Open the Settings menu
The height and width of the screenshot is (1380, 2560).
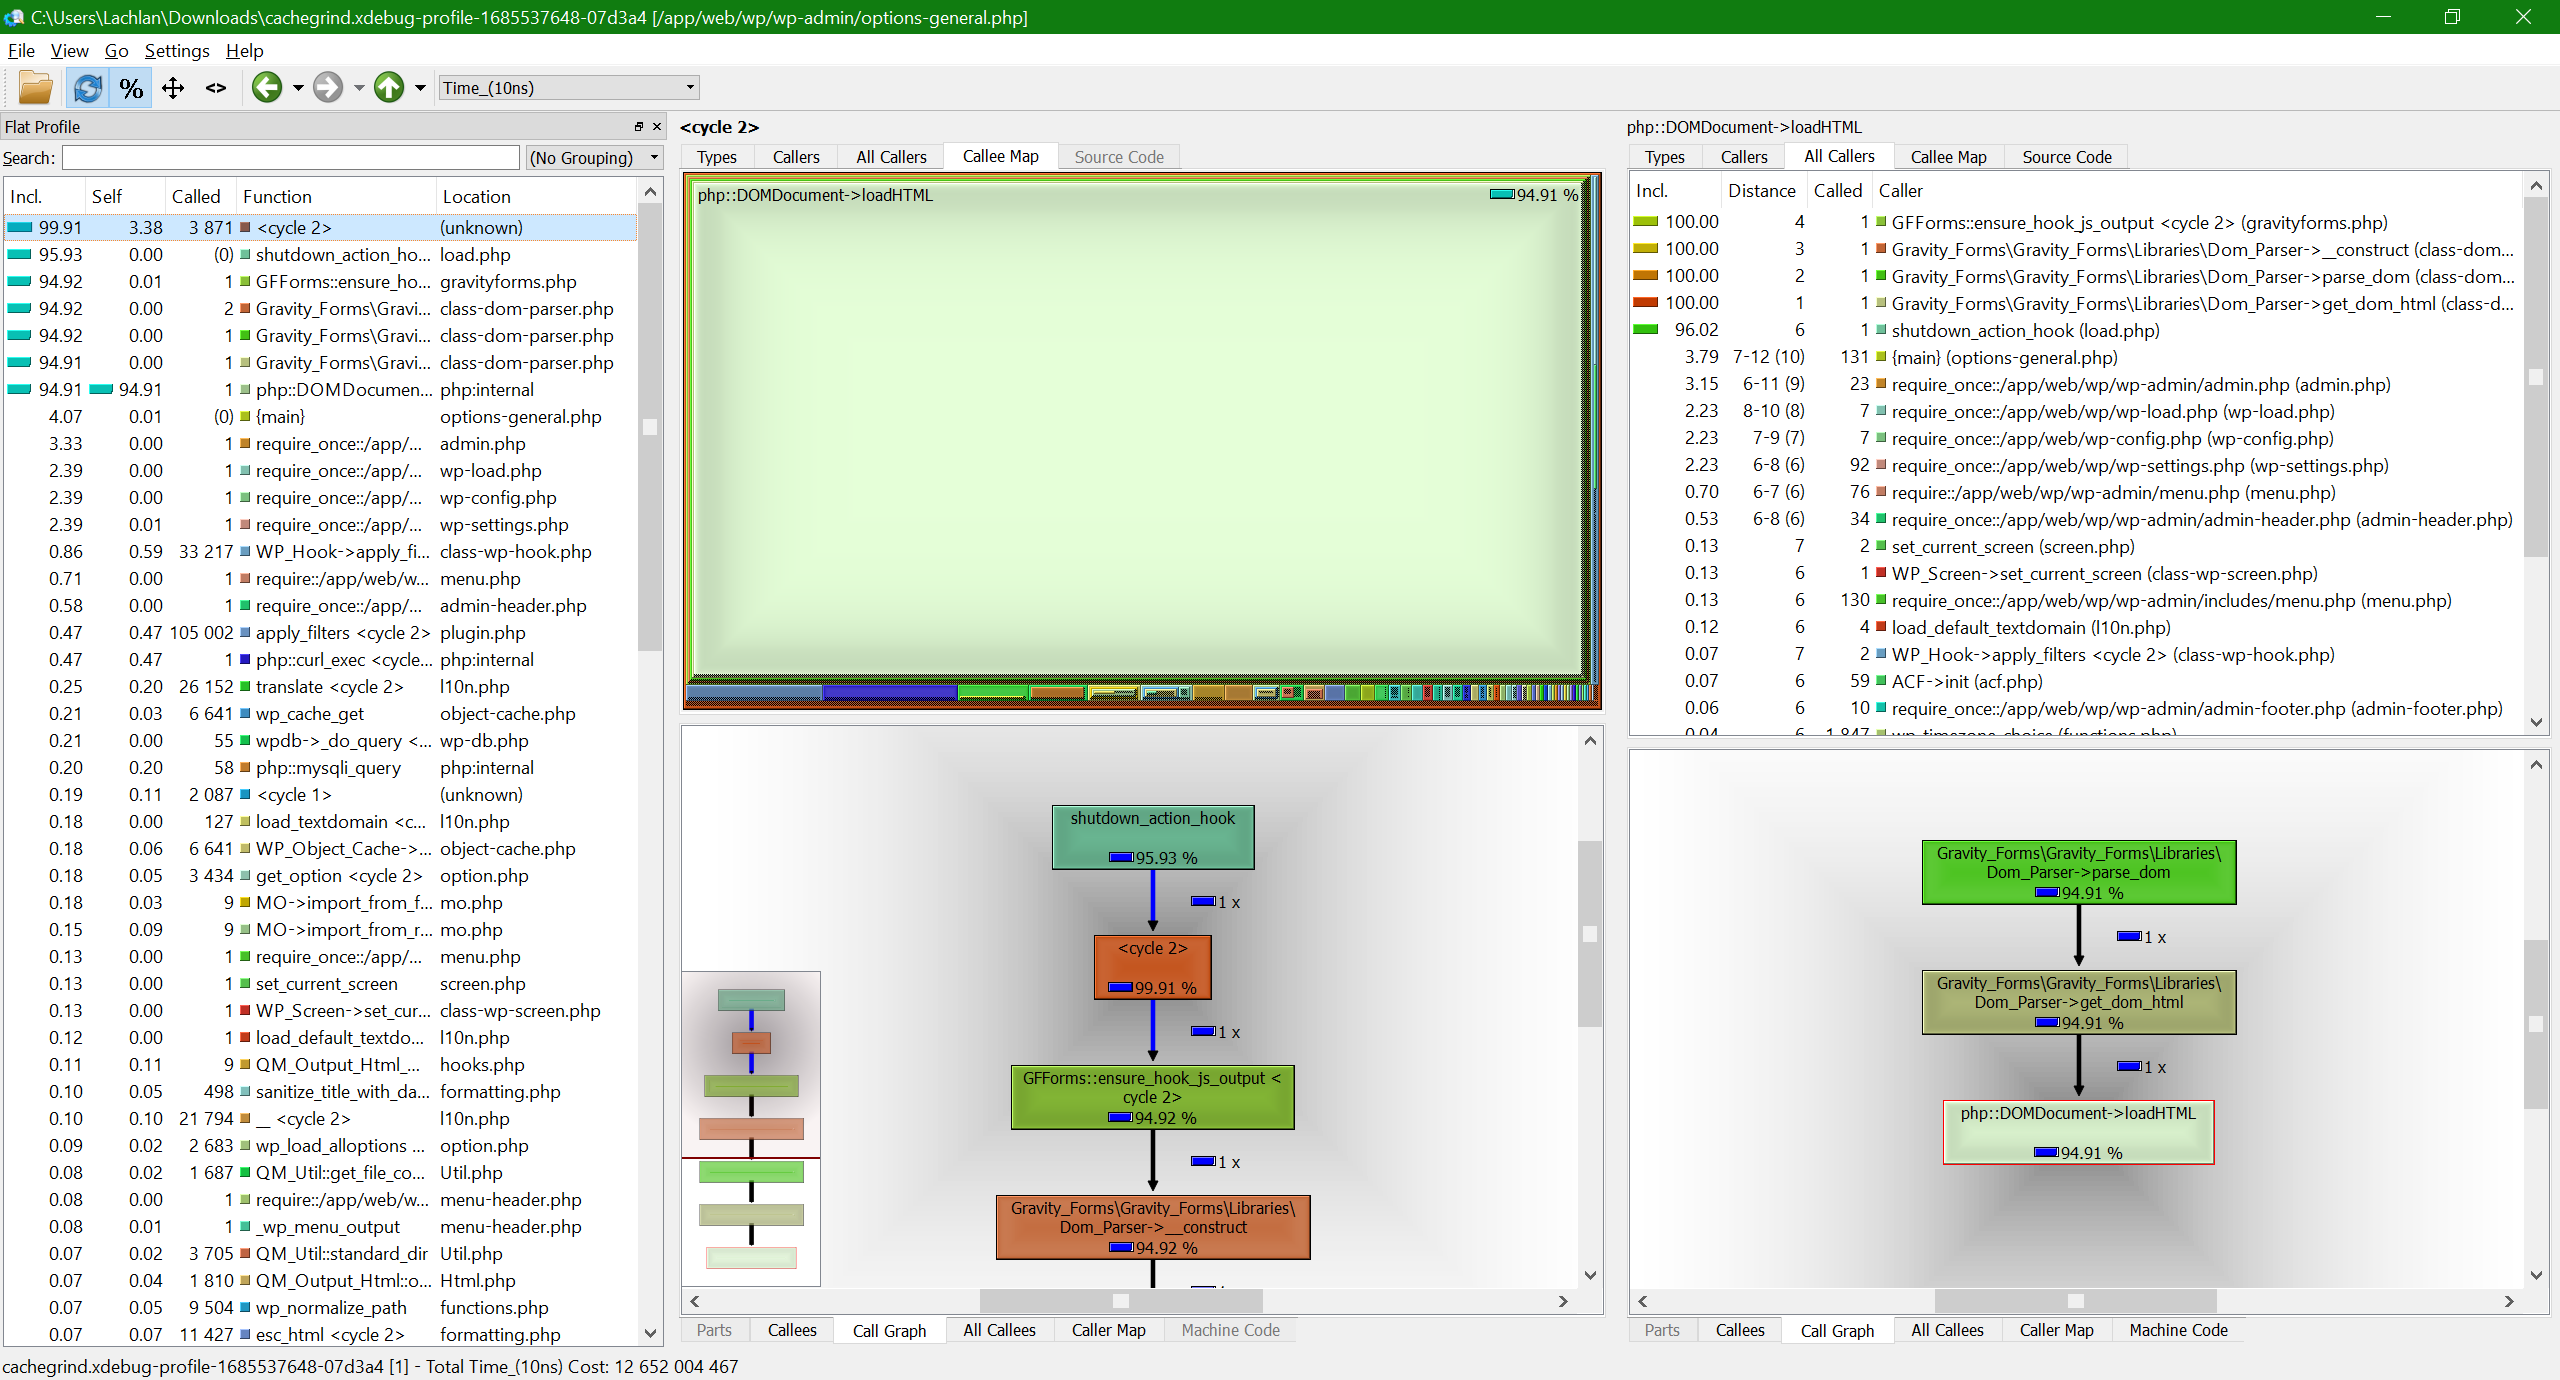[177, 51]
